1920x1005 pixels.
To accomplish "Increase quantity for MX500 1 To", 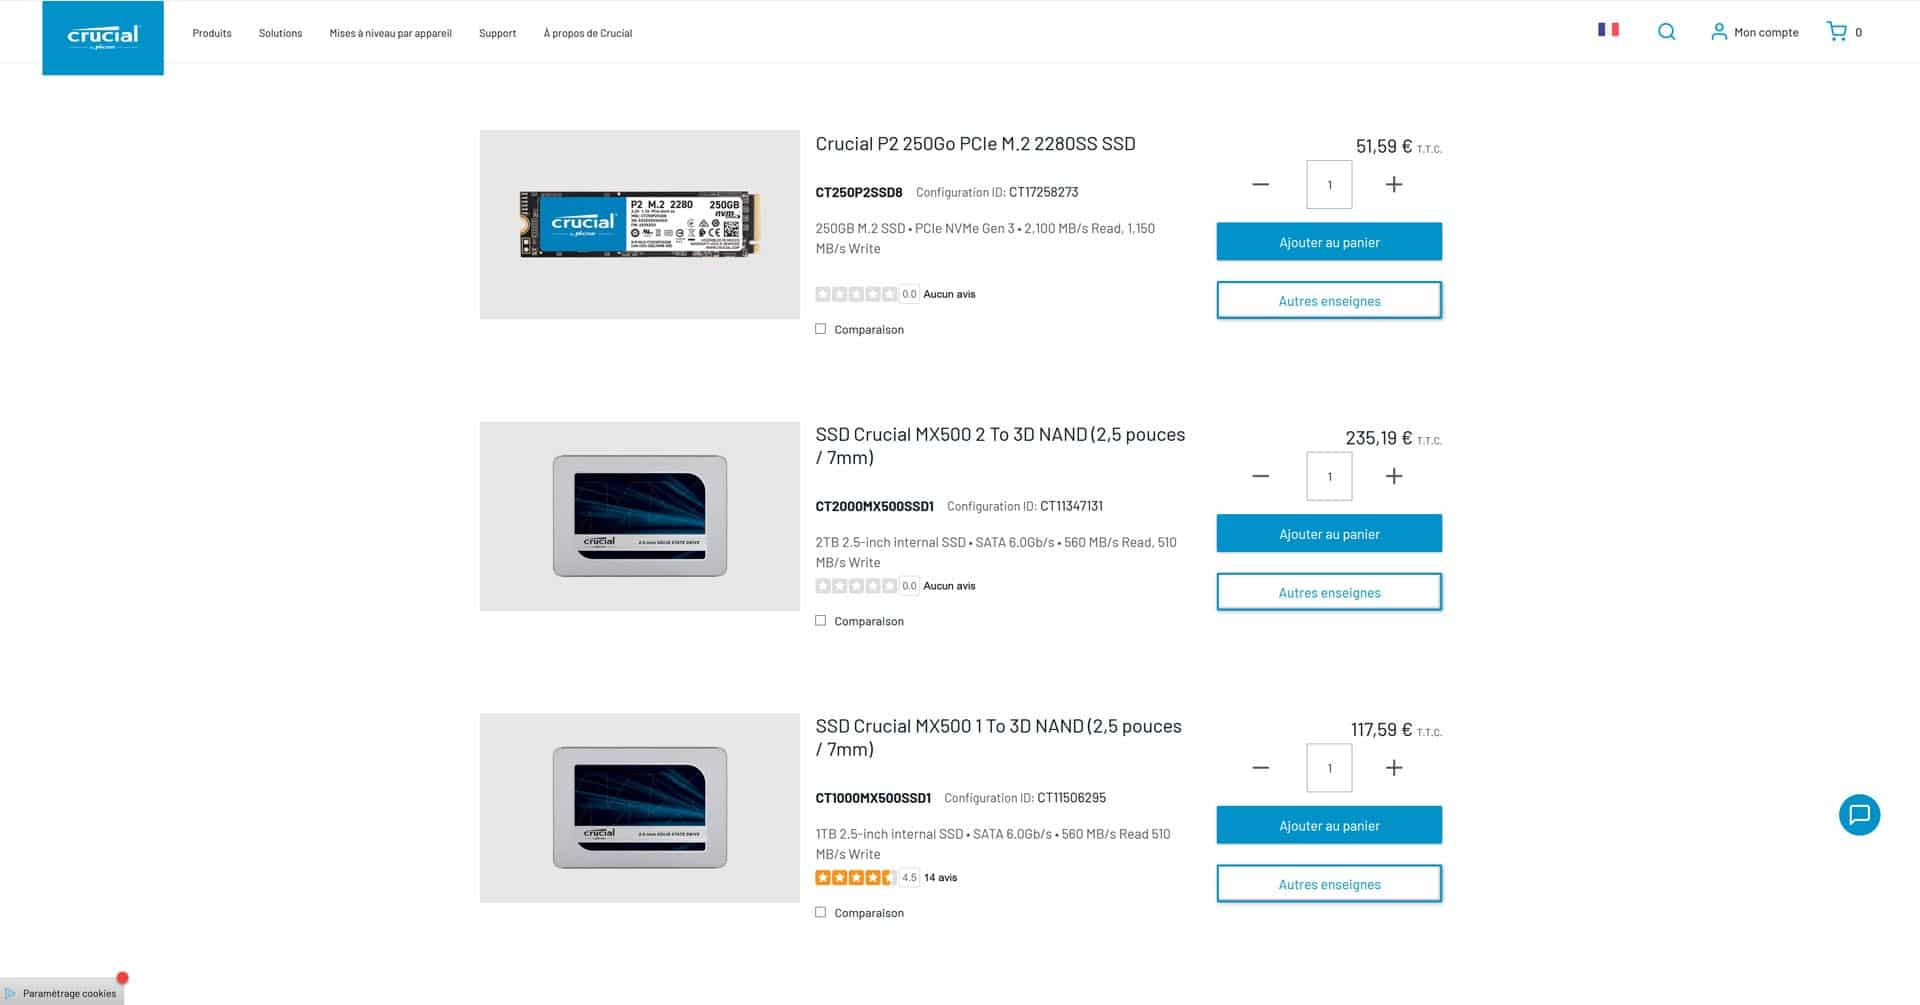I will coord(1394,768).
